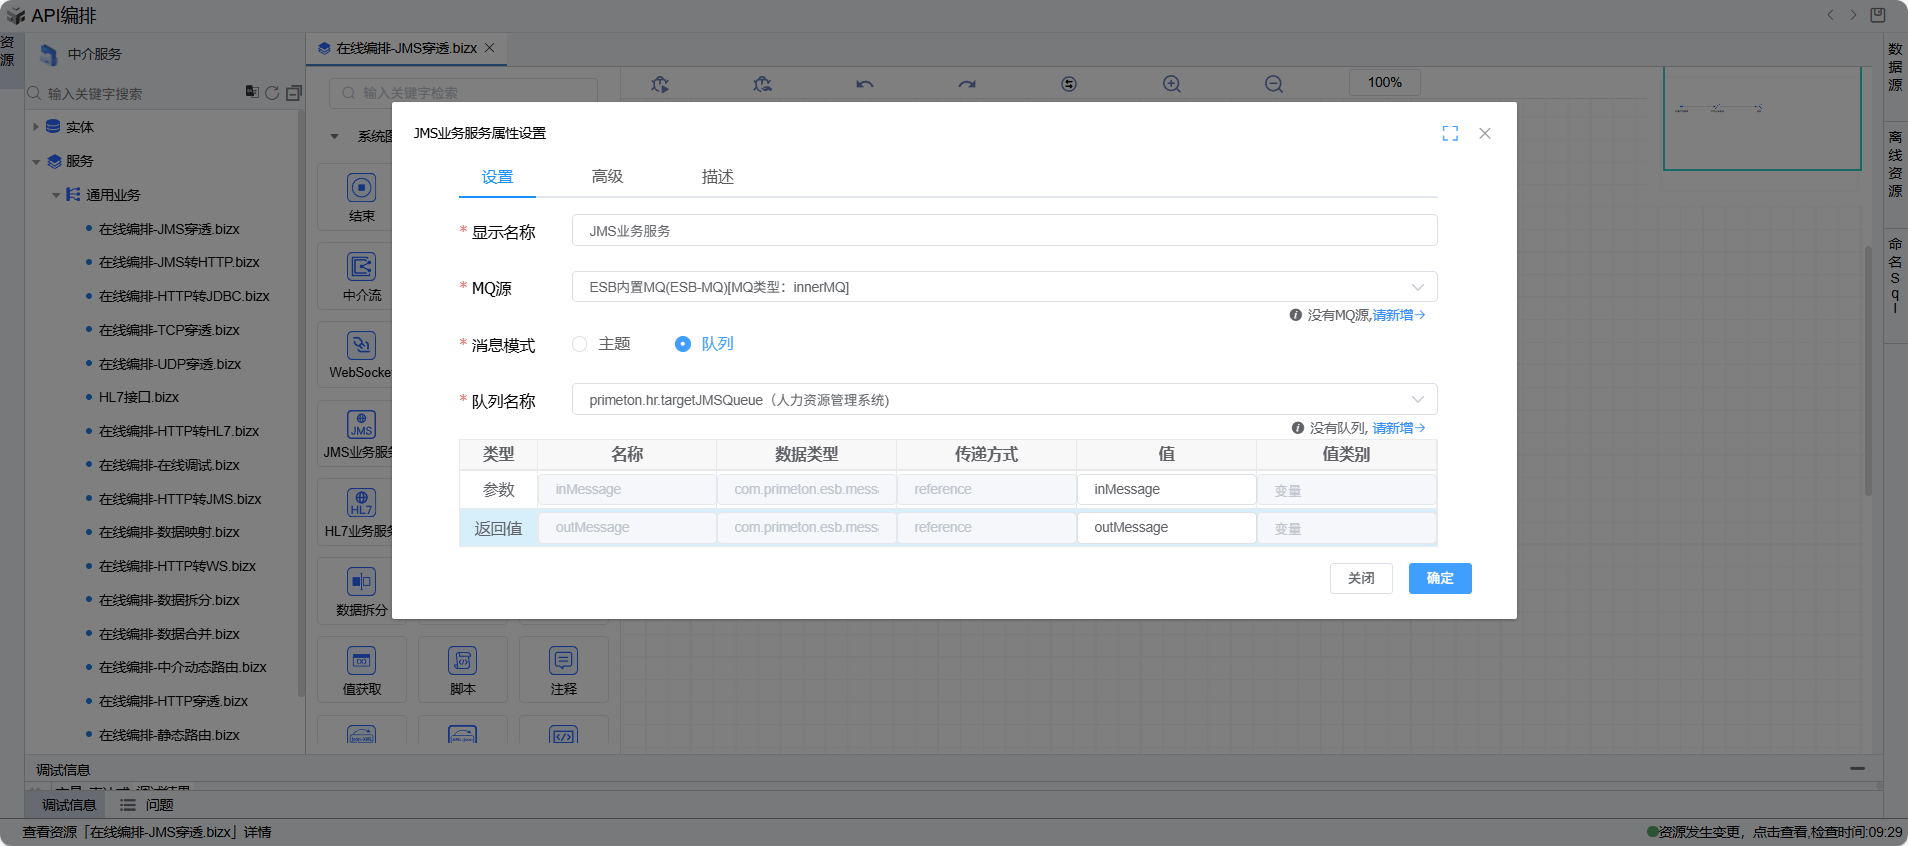Click the redo arrow in the toolbar
This screenshot has width=1908, height=846.
(966, 84)
